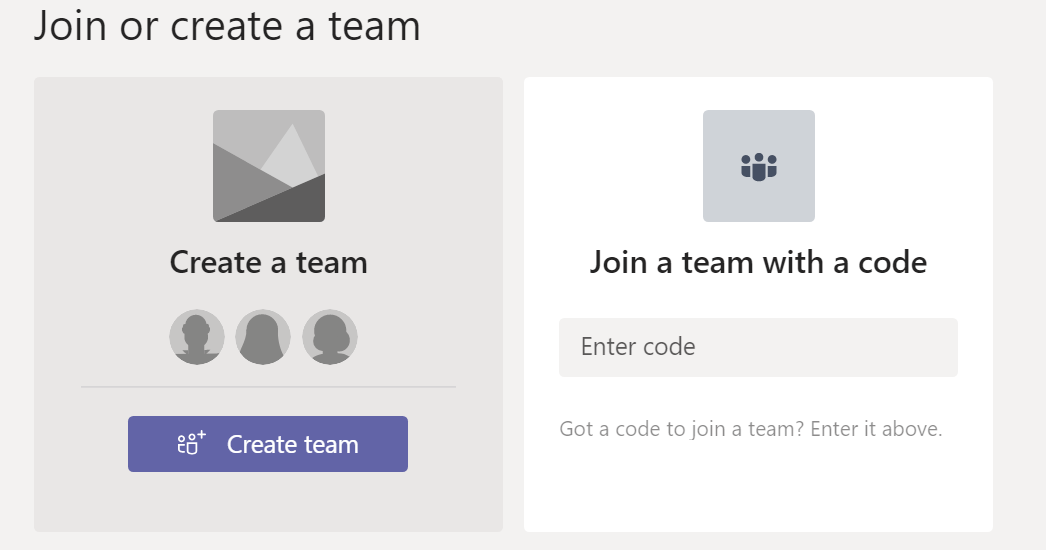The image size is (1047, 550).
Task: Click the add-team icon inside Create team button
Action: (192, 444)
